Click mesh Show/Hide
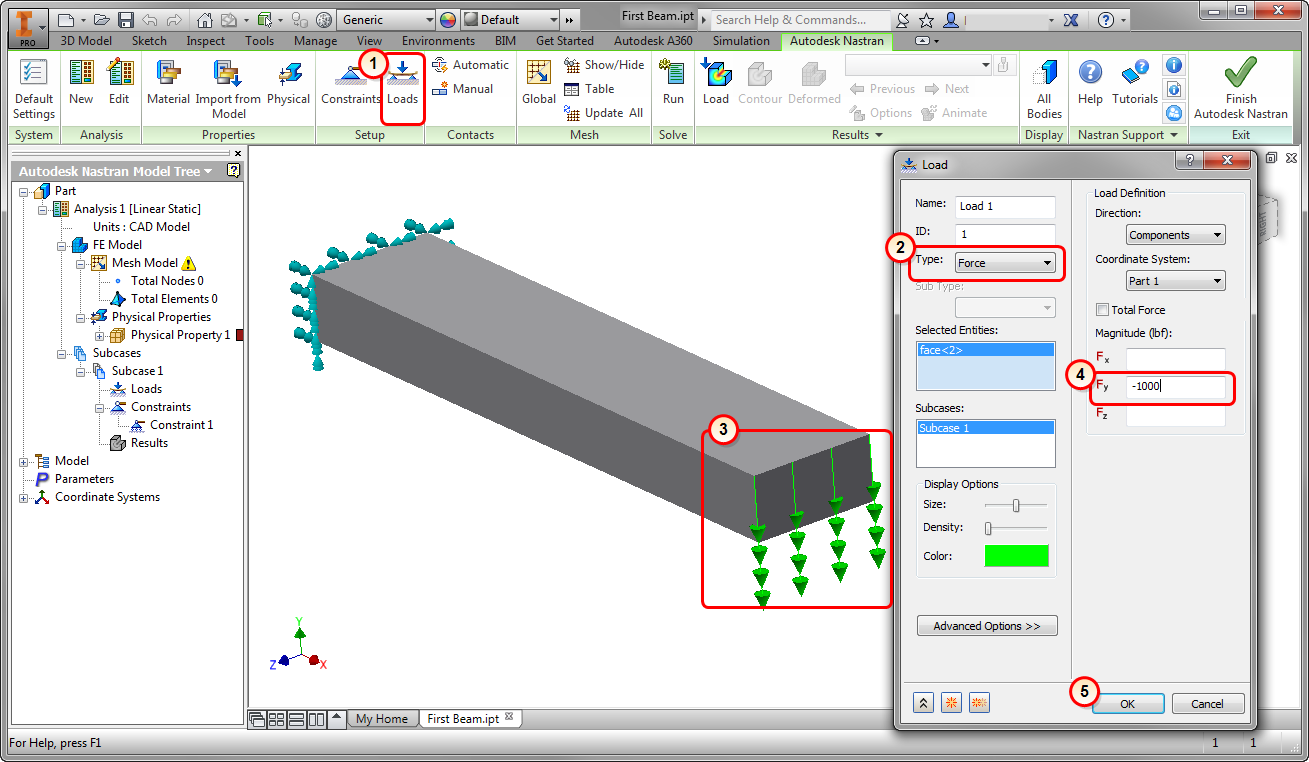 tap(604, 65)
